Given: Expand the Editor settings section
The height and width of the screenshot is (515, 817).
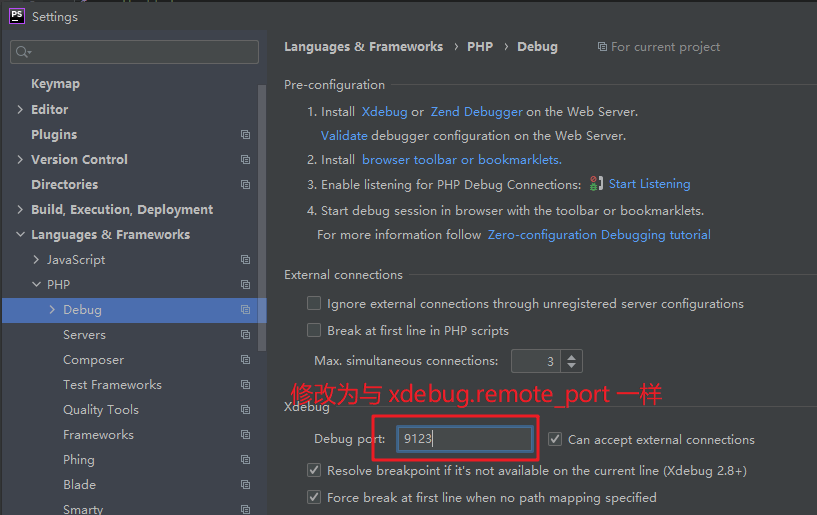Looking at the screenshot, I should (x=20, y=110).
